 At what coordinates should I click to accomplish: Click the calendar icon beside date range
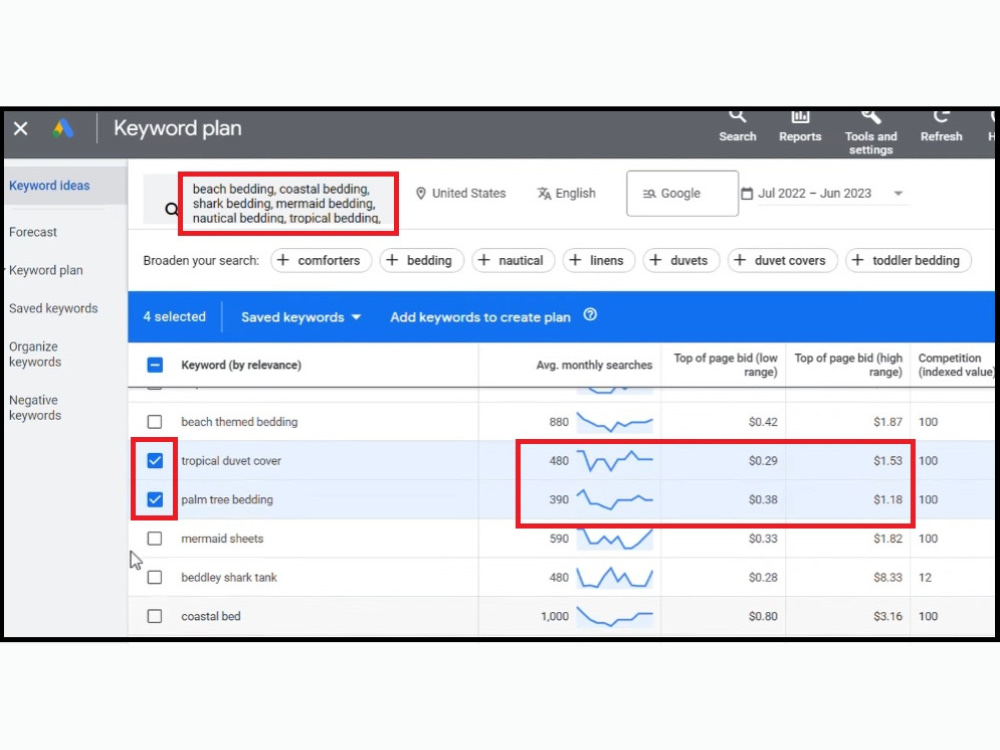[747, 193]
